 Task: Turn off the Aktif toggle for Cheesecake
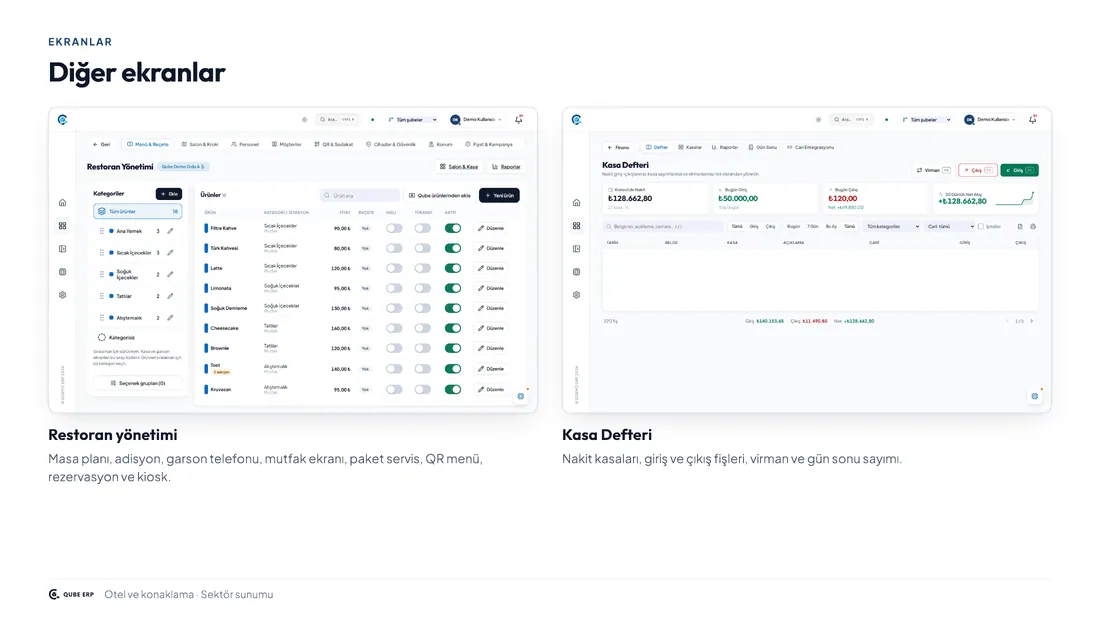[x=452, y=328]
